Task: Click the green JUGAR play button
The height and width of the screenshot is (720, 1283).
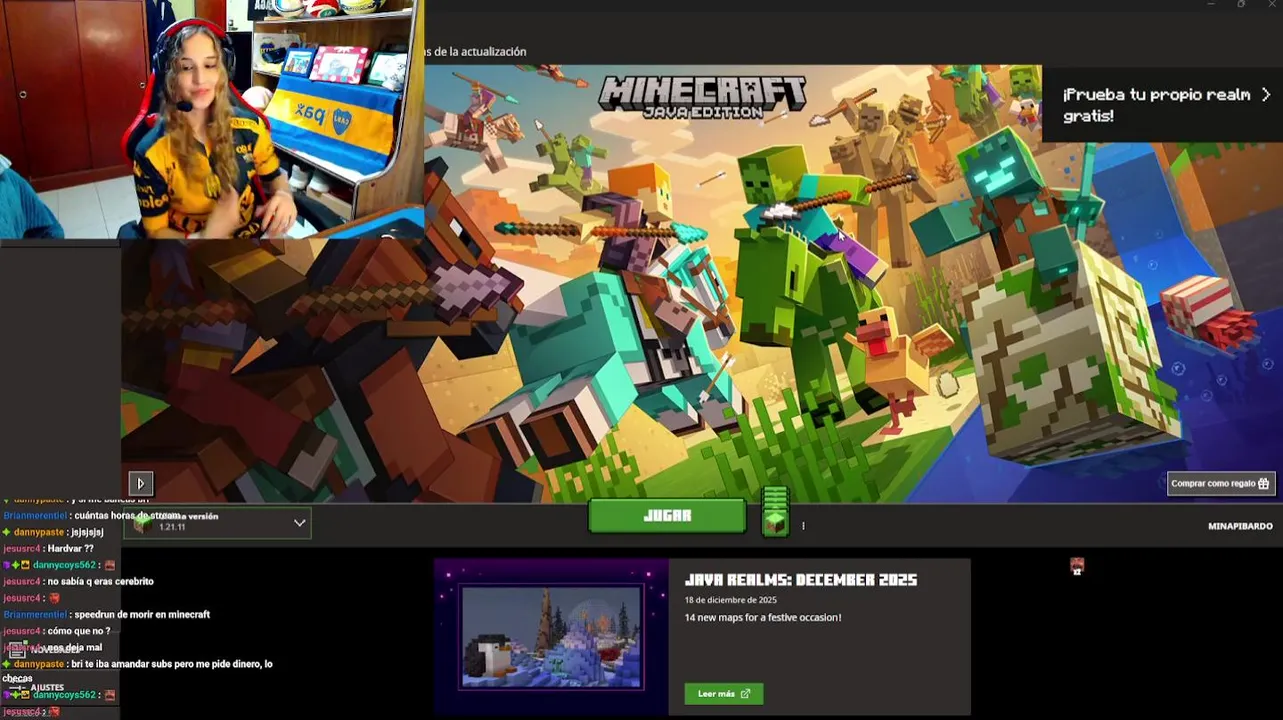Action: [x=667, y=516]
